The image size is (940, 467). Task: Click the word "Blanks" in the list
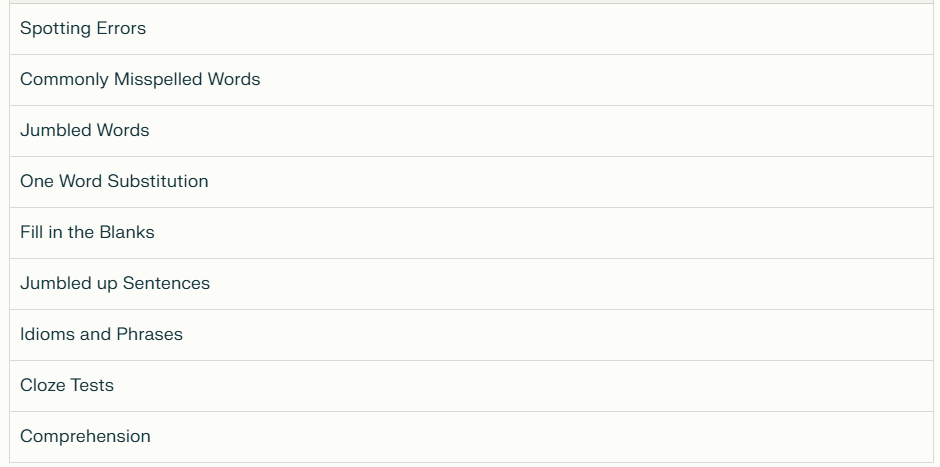[x=126, y=233]
